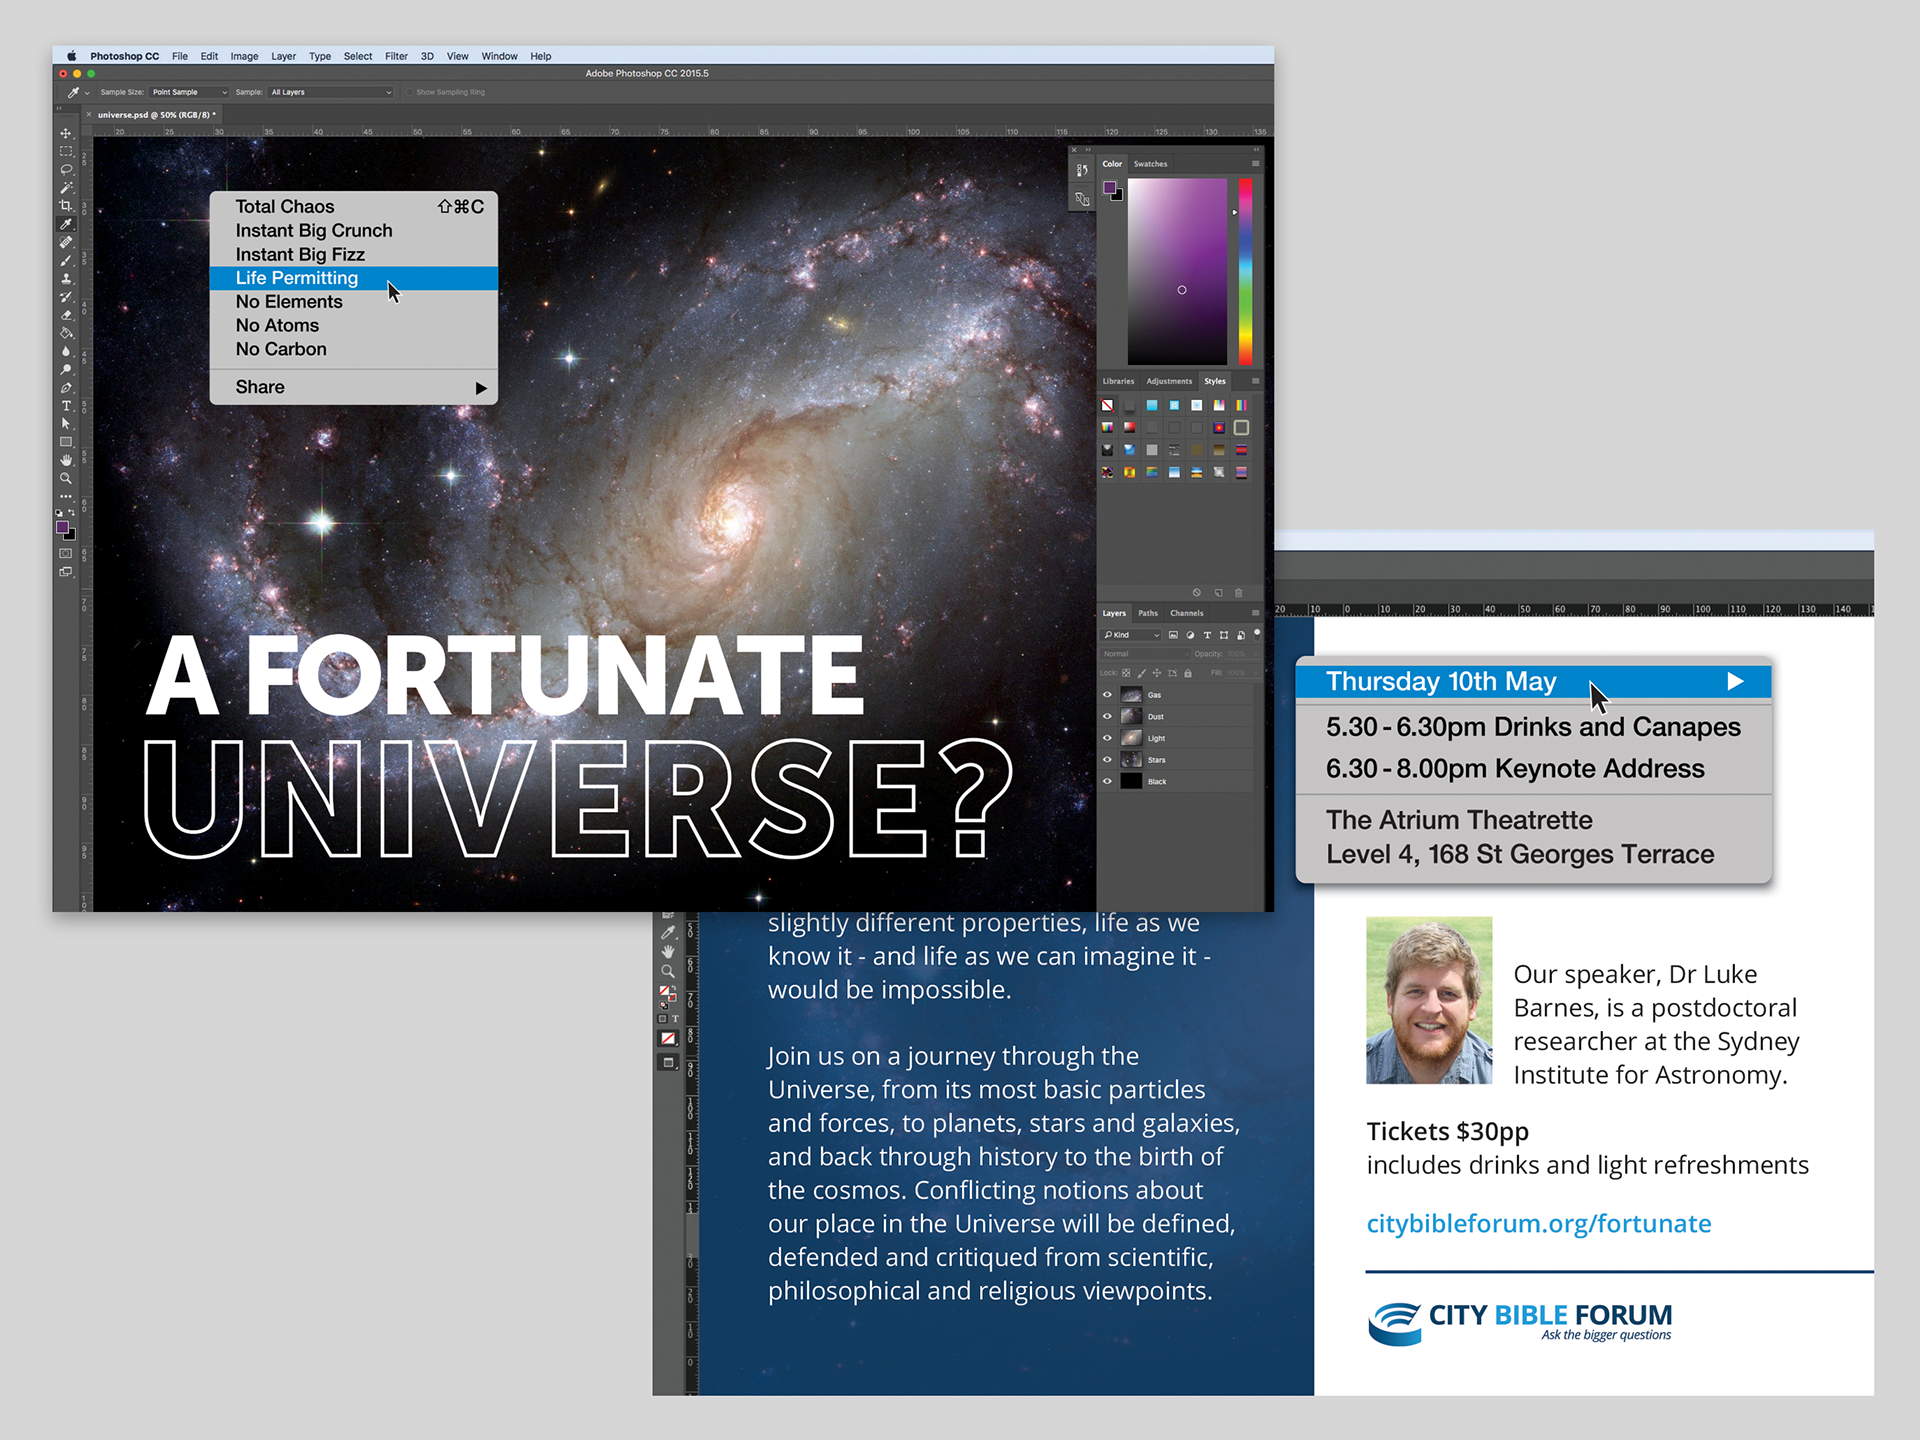1920x1440 pixels.
Task: Open the Sample All Layers dropdown
Action: [x=331, y=92]
